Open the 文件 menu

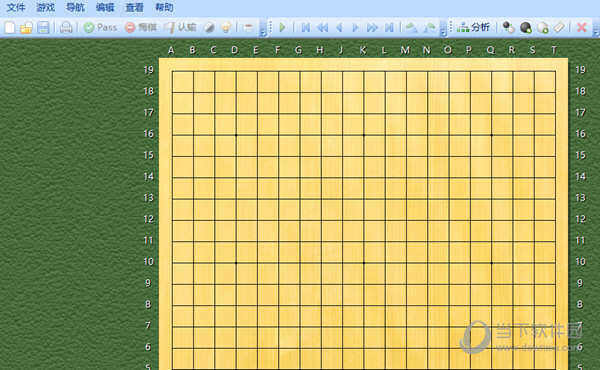(16, 7)
